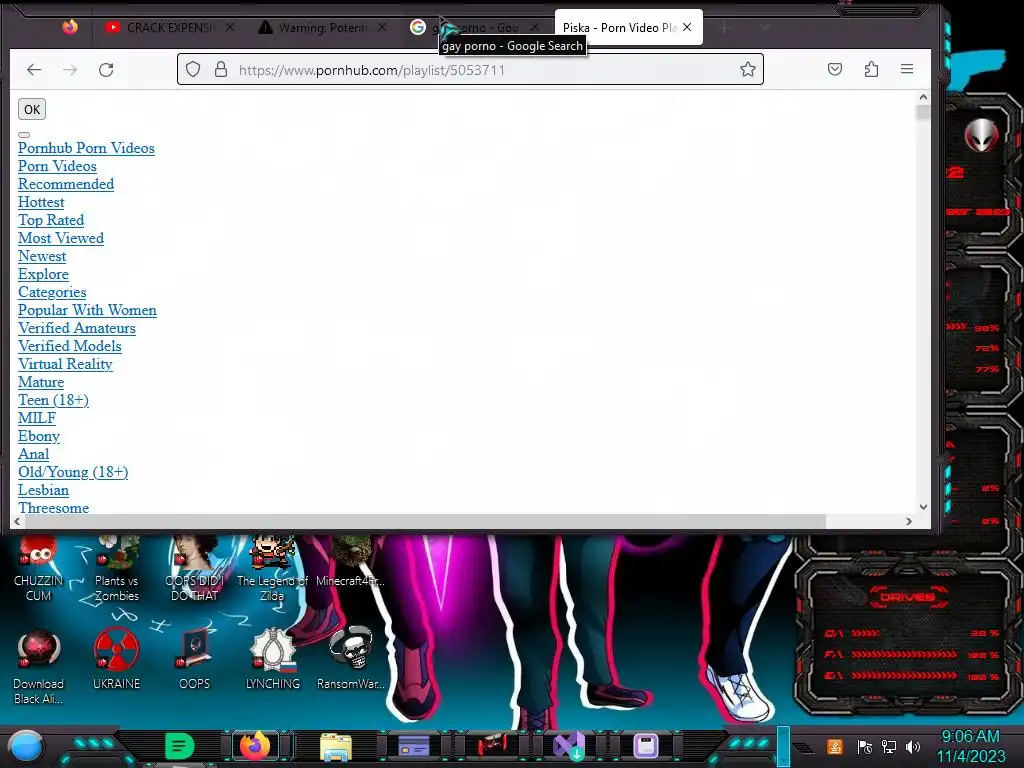1024x768 pixels.
Task: Switch to Firefox on the taskbar
Action: (255, 745)
